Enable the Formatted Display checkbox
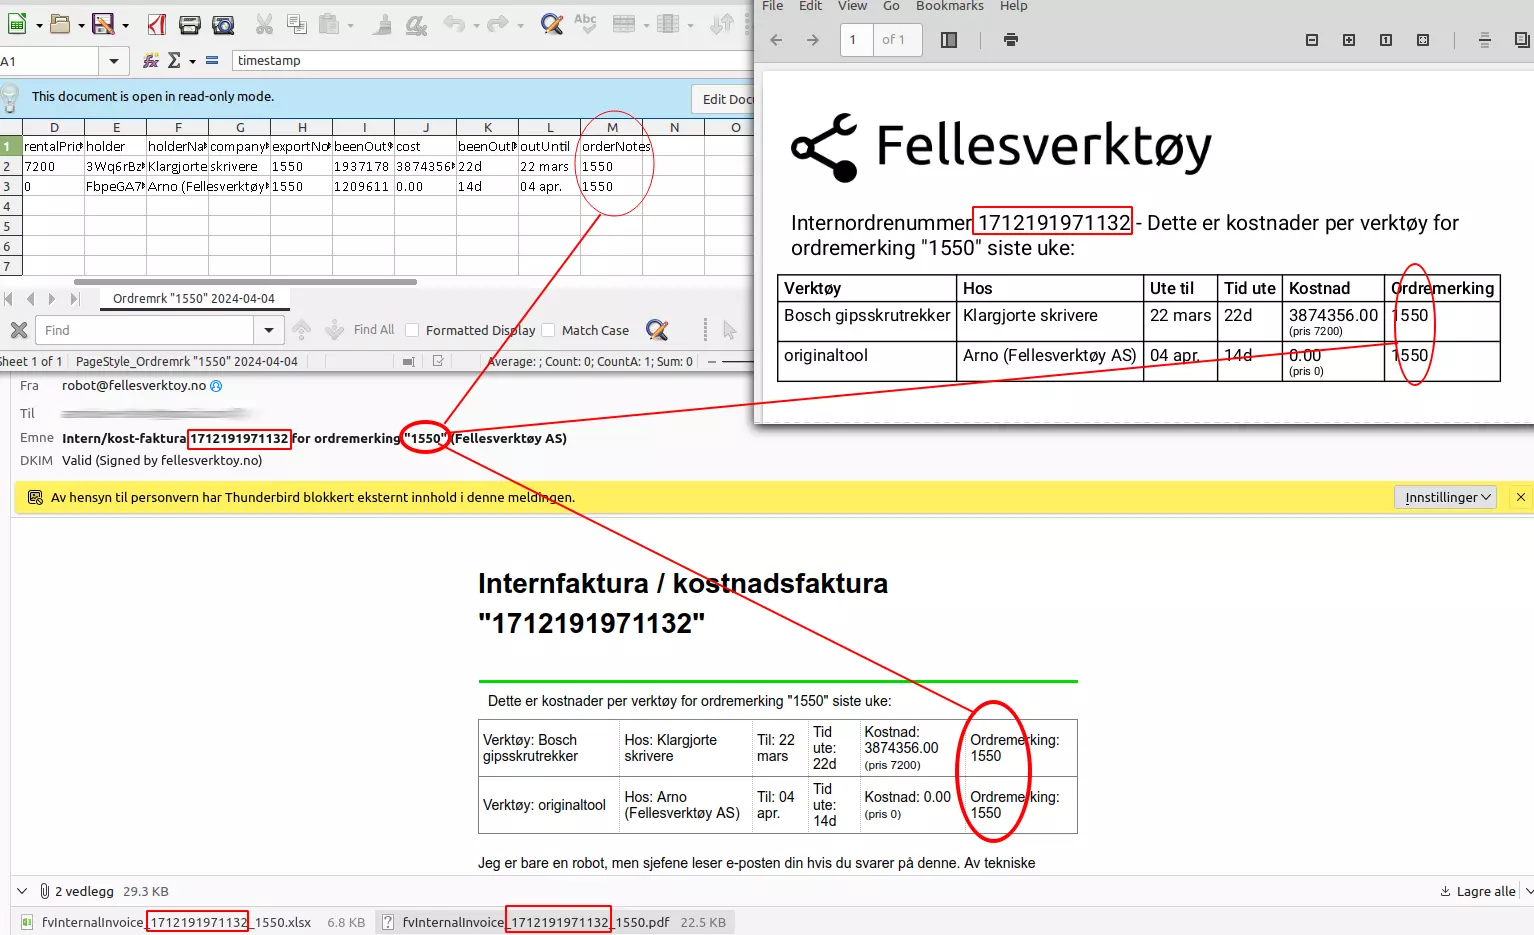 tap(411, 330)
